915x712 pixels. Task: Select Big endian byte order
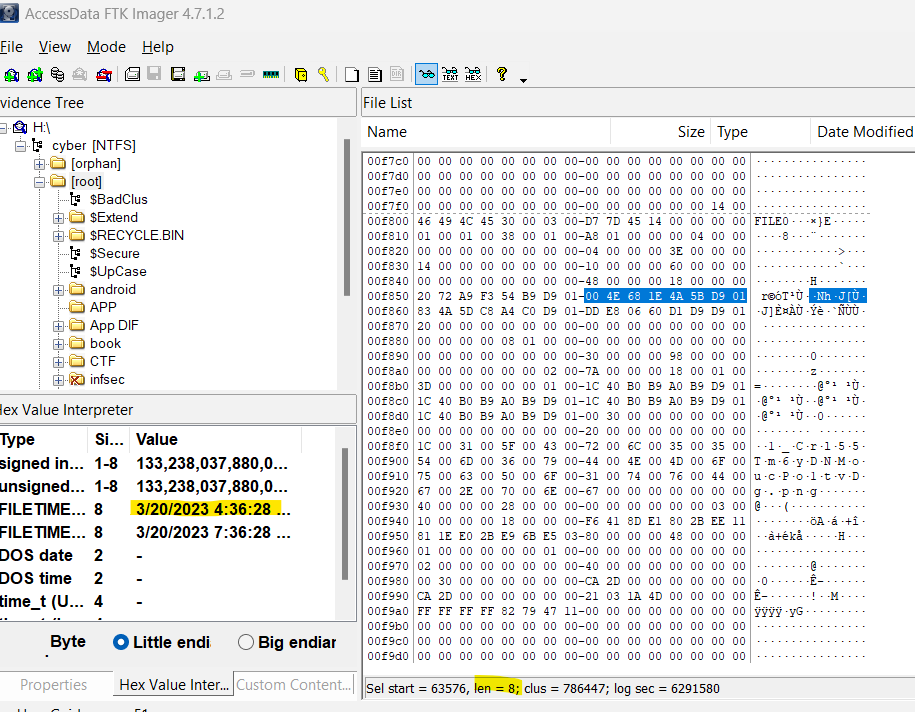[246, 643]
